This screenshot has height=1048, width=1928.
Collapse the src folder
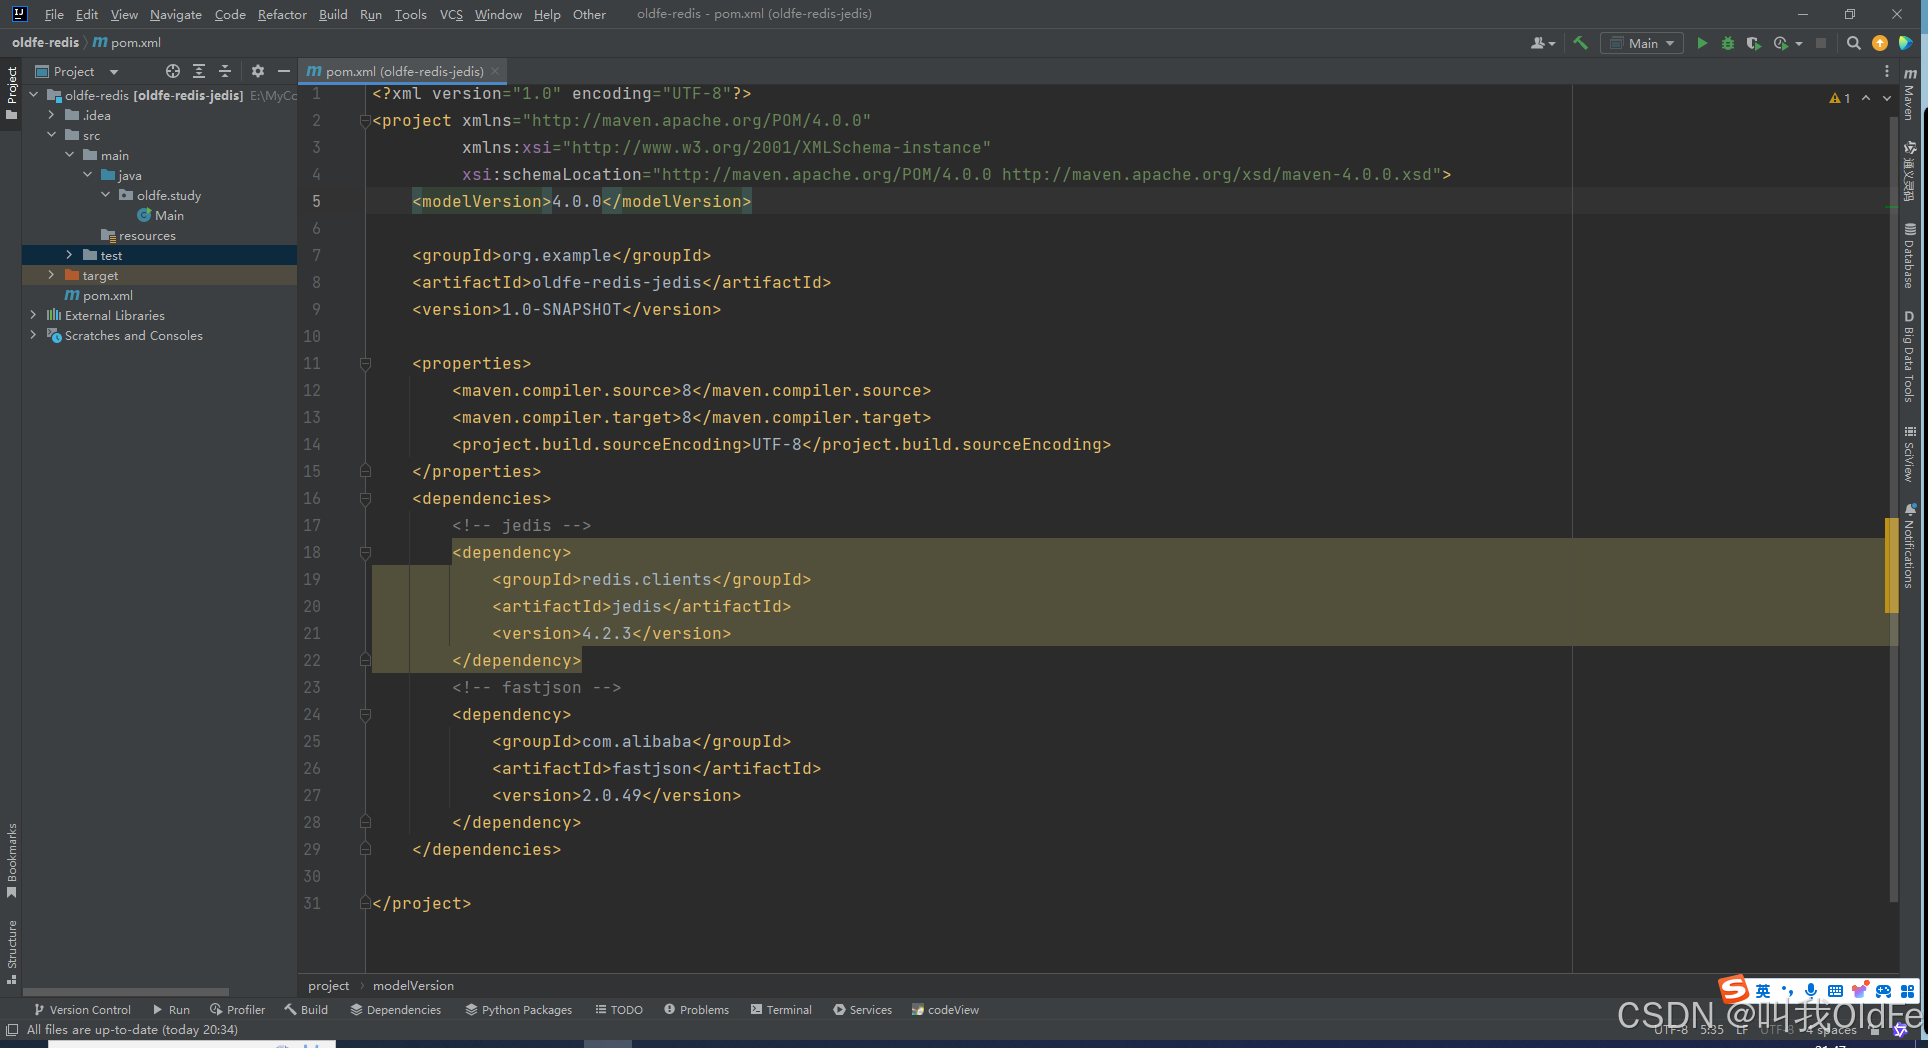(52, 135)
